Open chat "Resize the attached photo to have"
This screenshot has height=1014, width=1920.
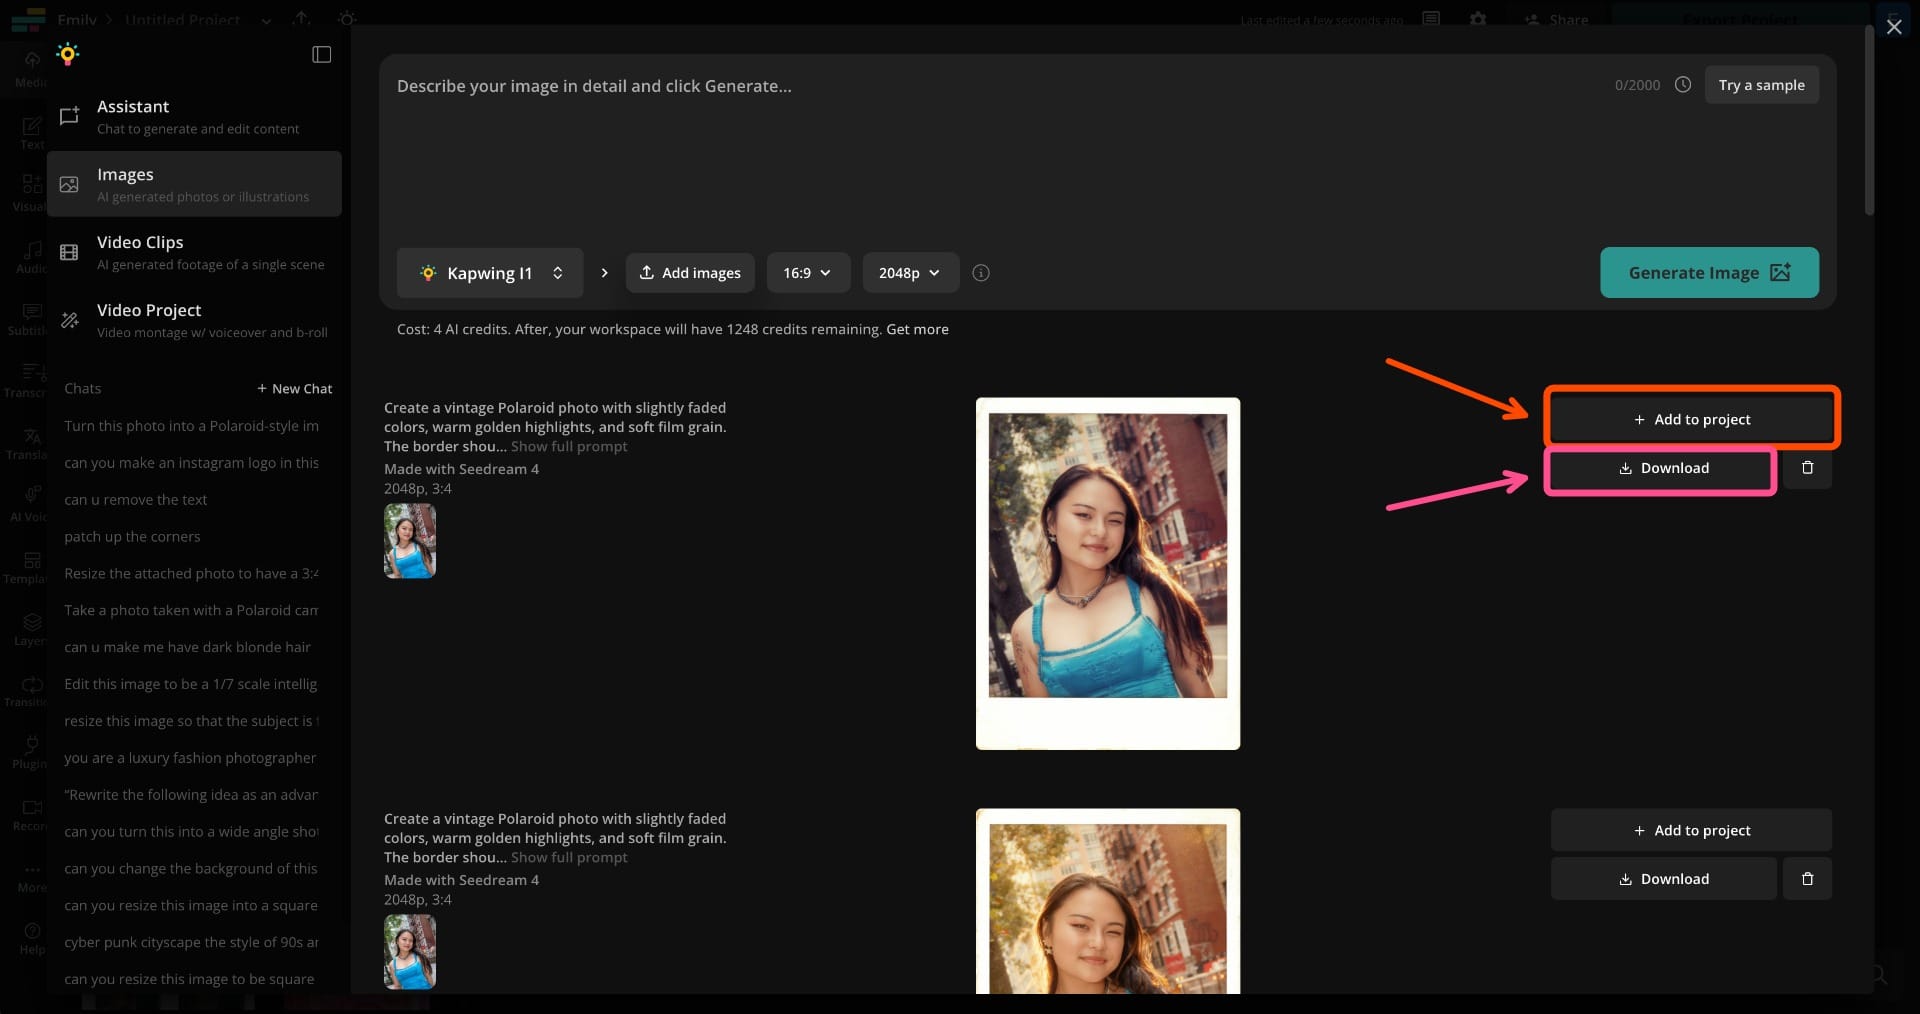point(192,574)
